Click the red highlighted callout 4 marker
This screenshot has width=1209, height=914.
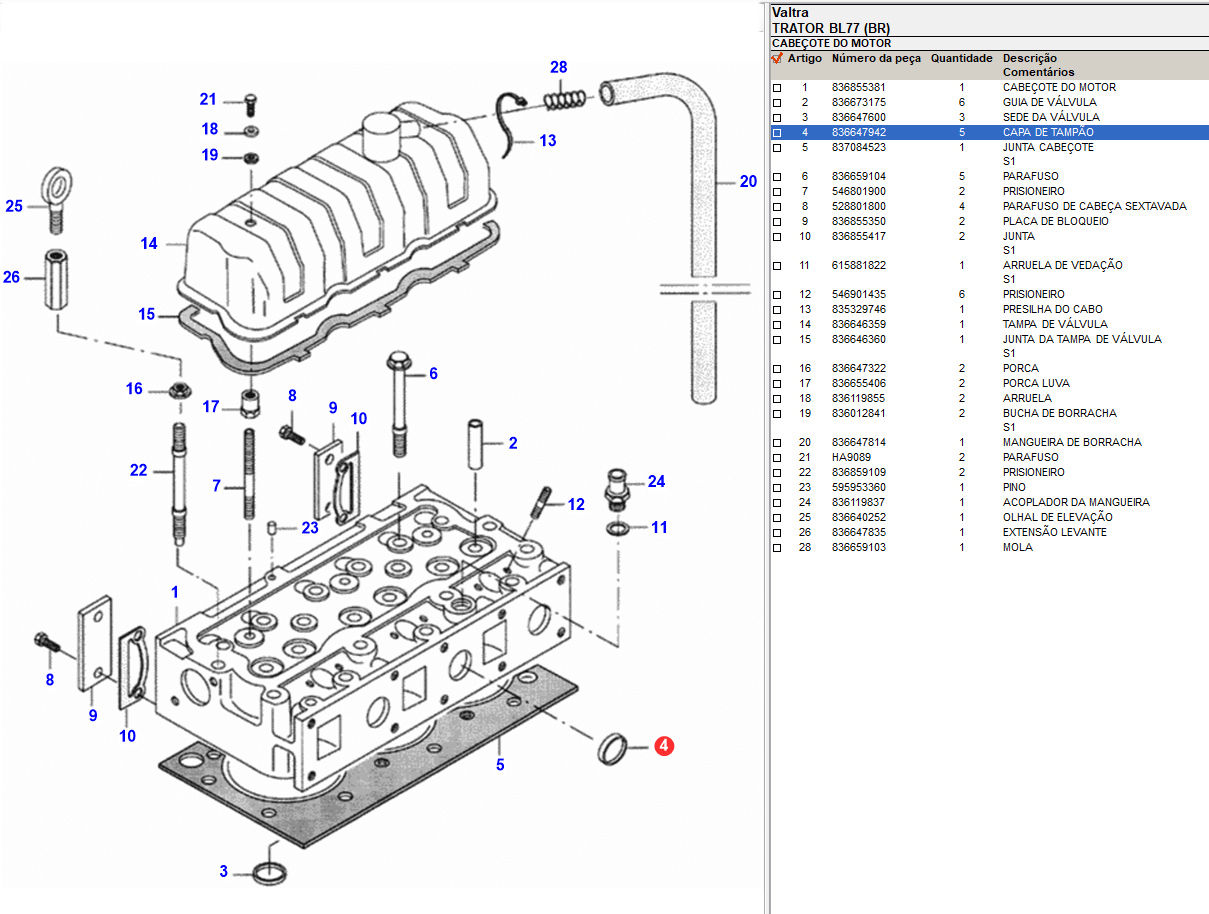tap(664, 746)
